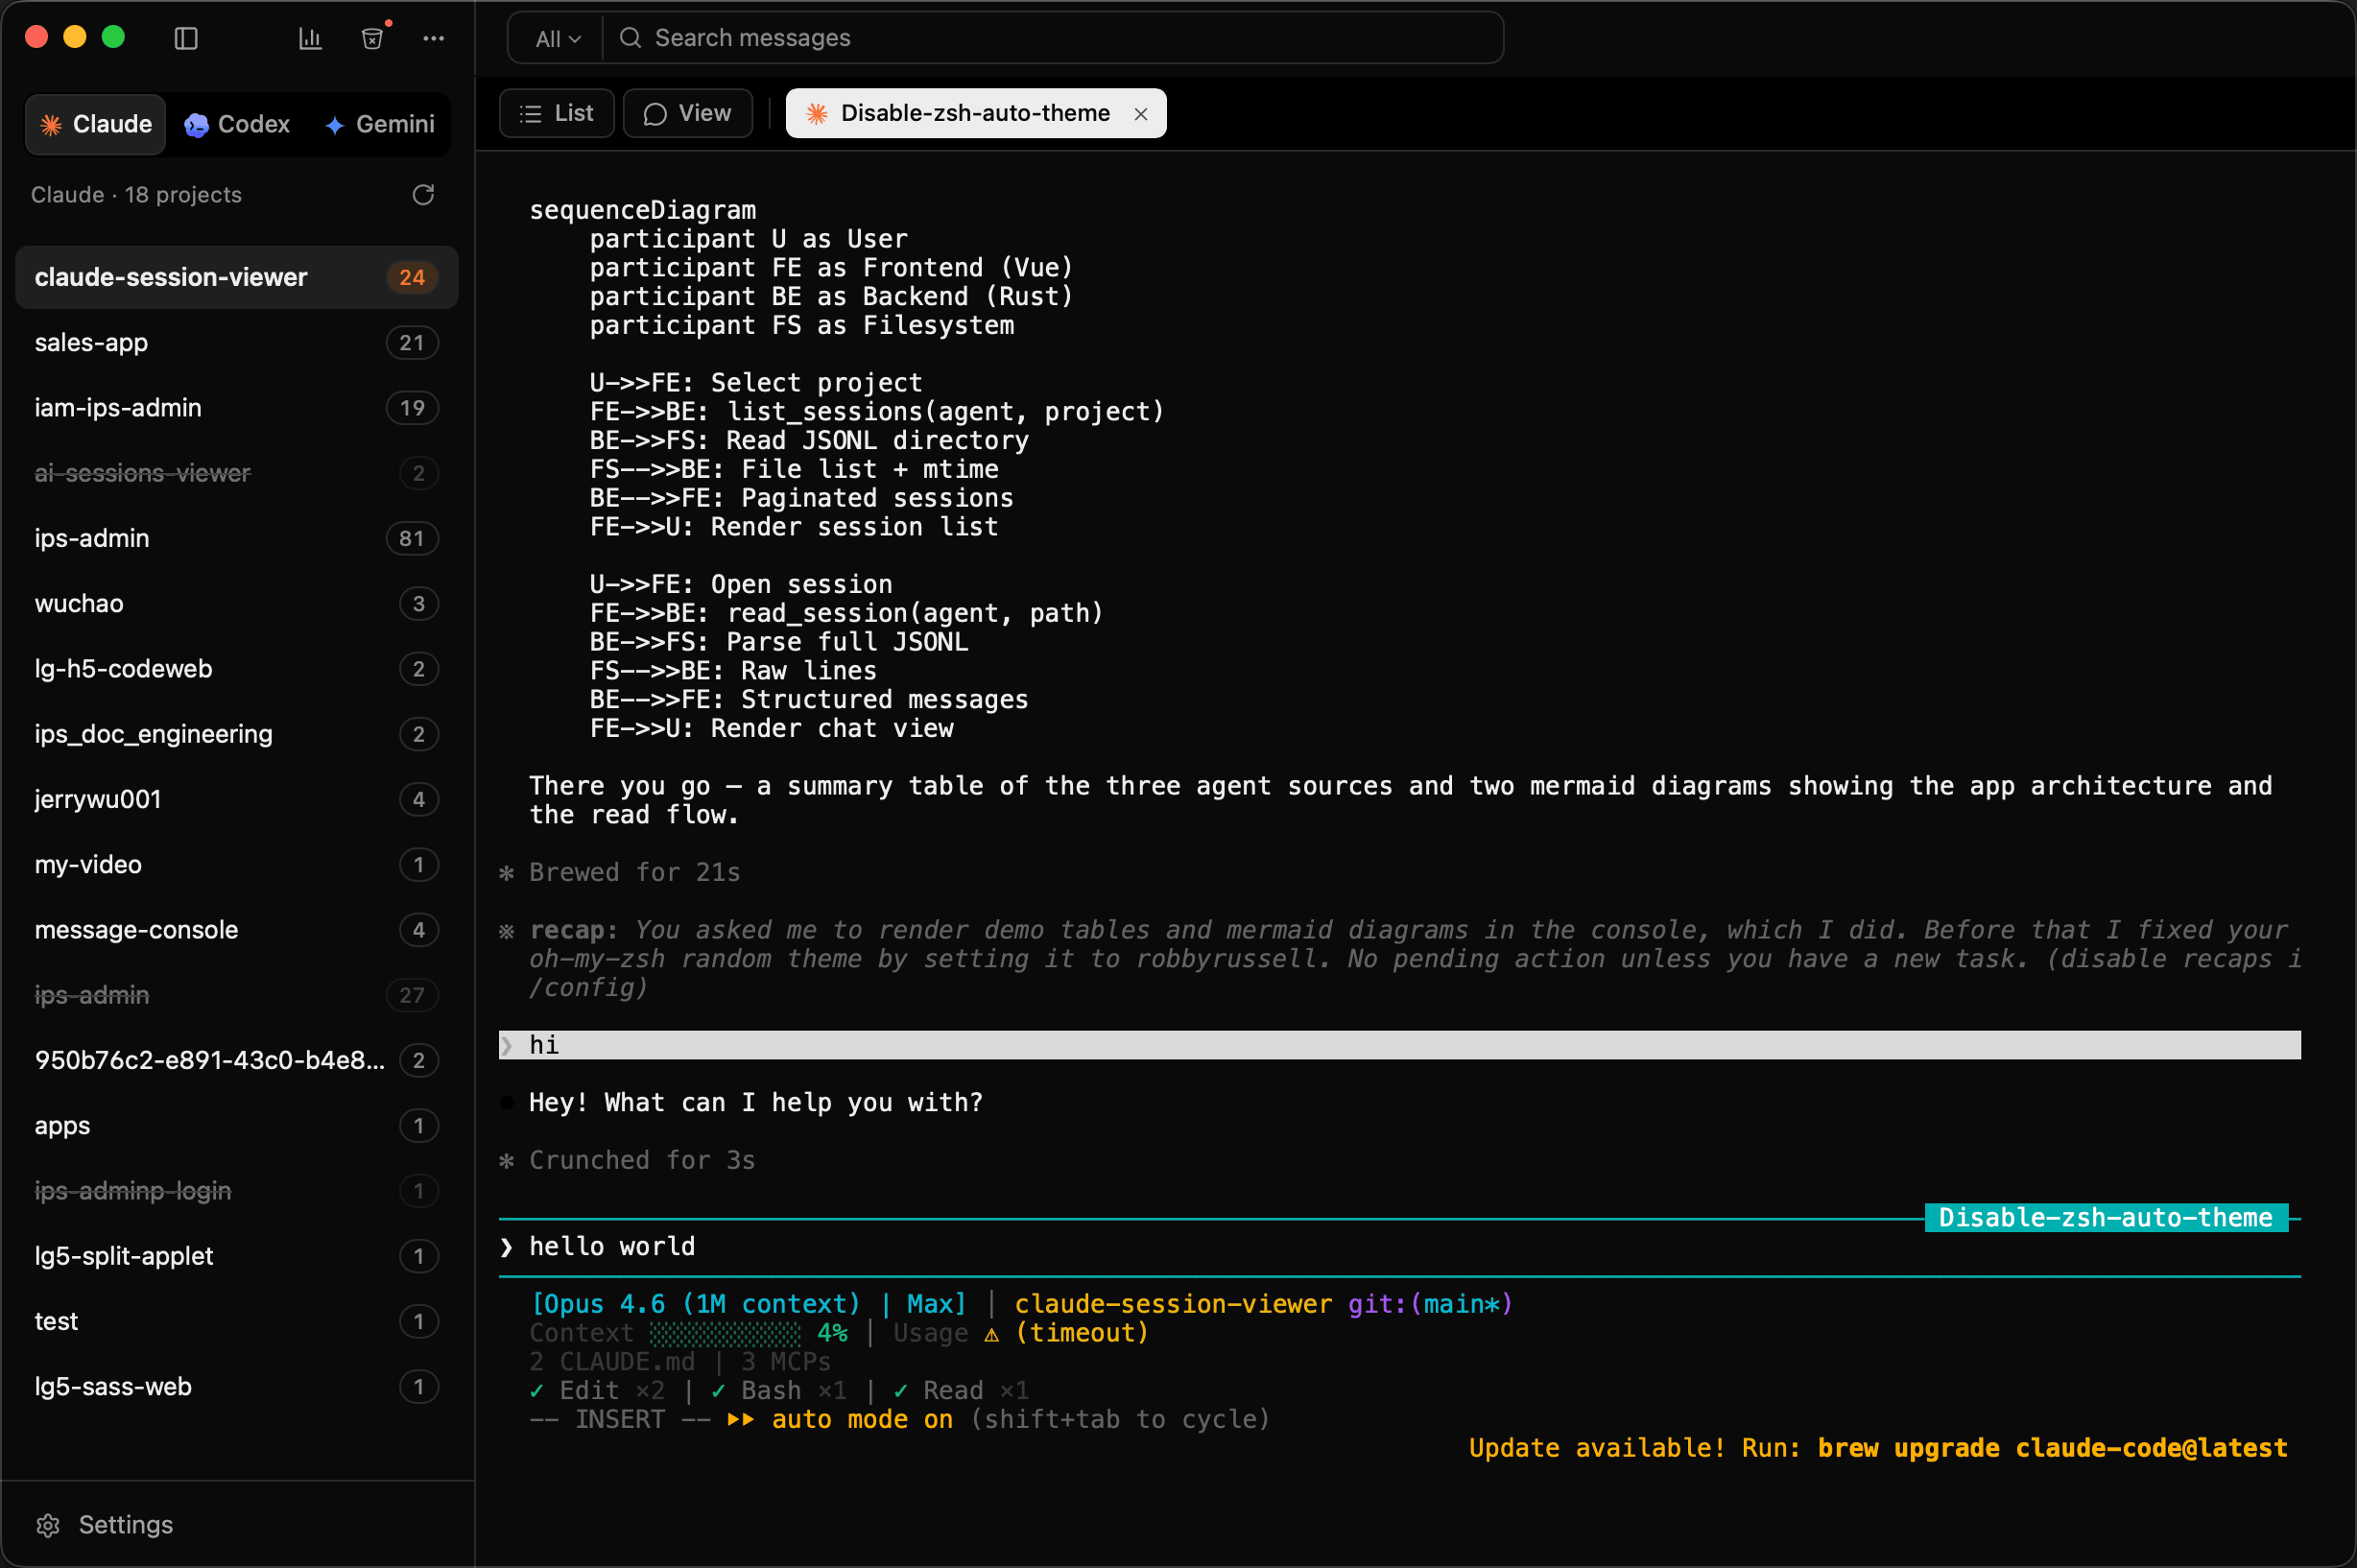
Task: Select the apps project
Action: pos(237,1125)
